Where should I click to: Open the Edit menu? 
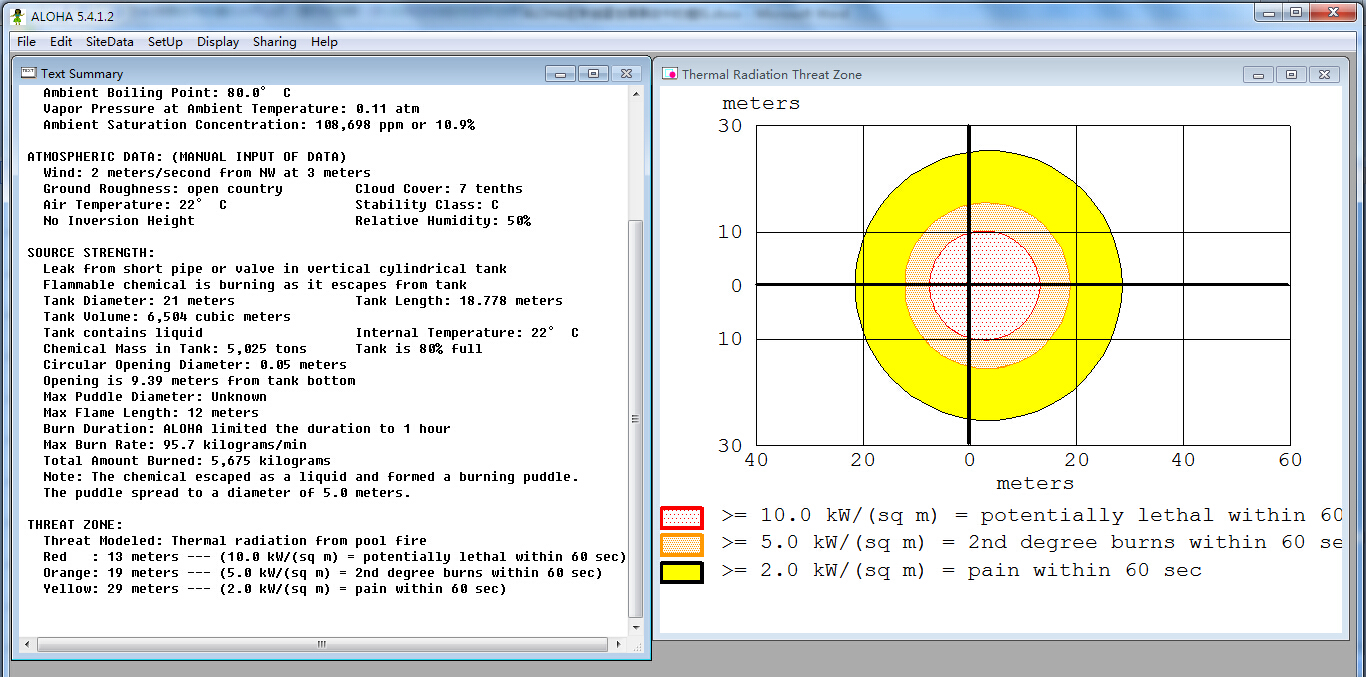pyautogui.click(x=61, y=42)
